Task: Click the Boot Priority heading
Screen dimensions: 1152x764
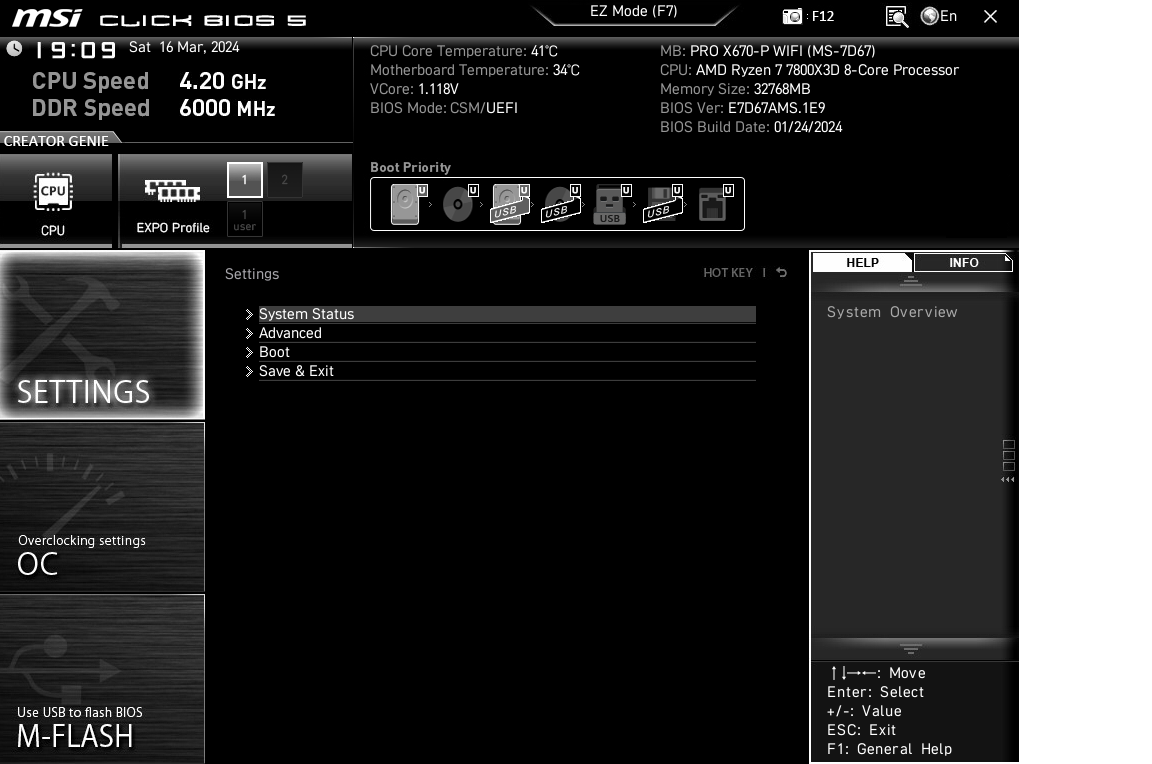Action: [x=410, y=167]
